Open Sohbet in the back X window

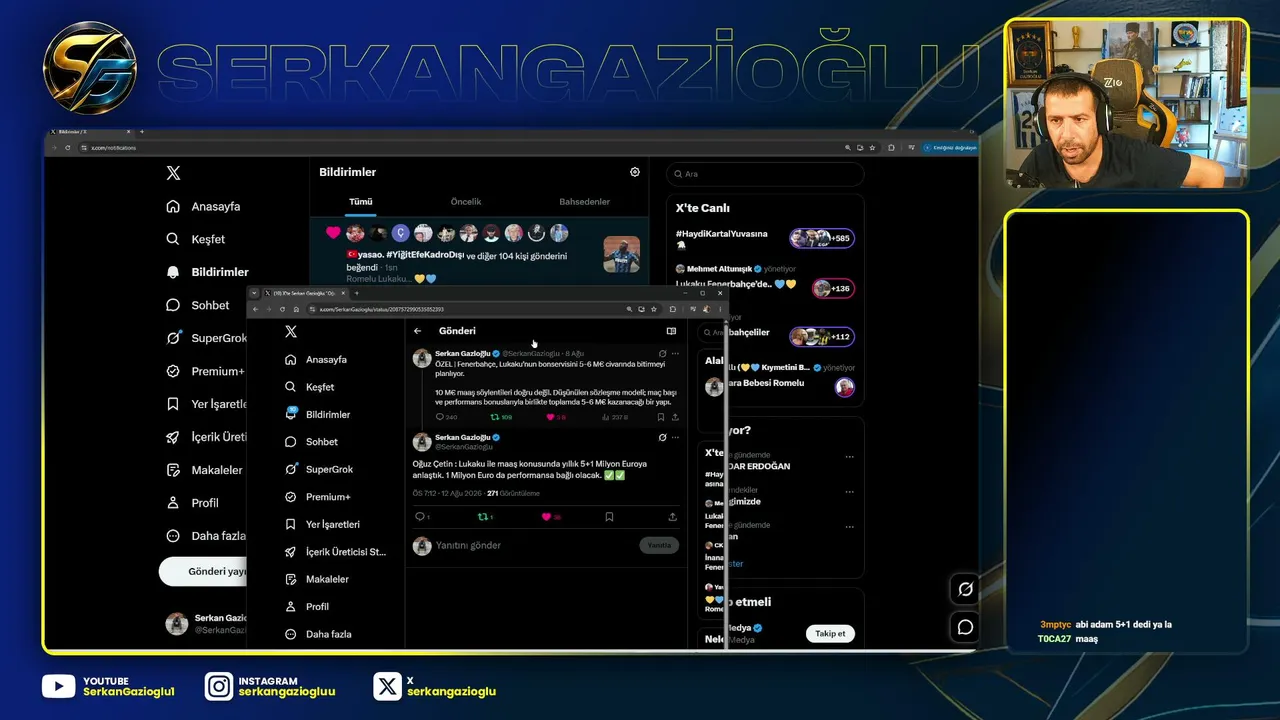(x=198, y=305)
